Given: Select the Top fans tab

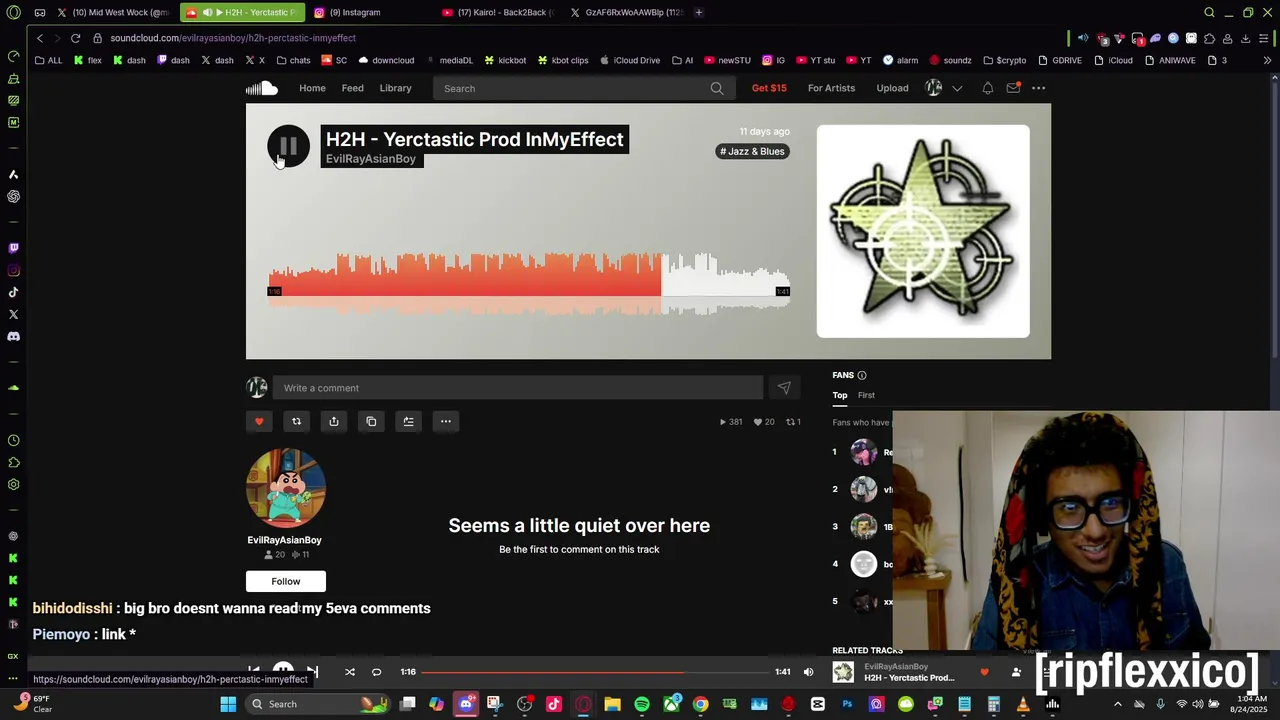Looking at the screenshot, I should [840, 395].
